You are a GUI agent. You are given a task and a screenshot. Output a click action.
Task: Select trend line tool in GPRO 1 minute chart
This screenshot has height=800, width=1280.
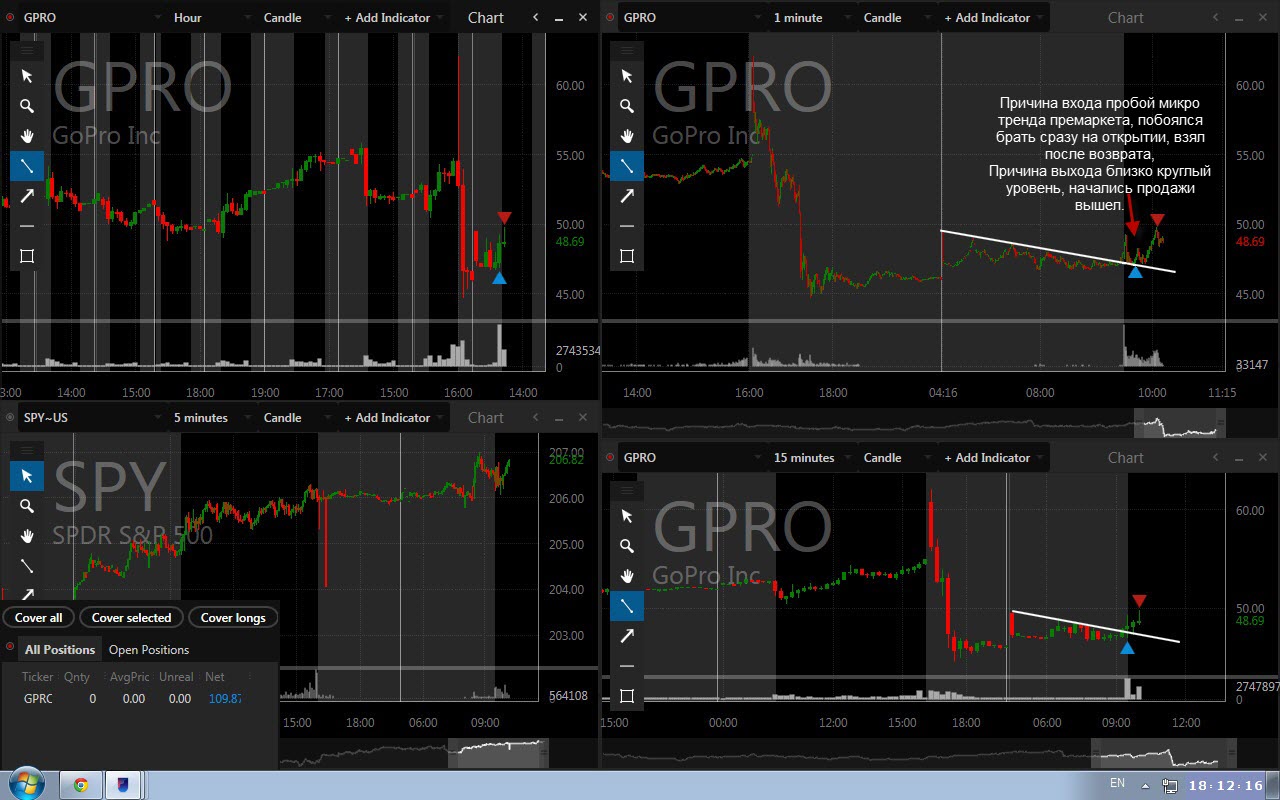pyautogui.click(x=627, y=166)
